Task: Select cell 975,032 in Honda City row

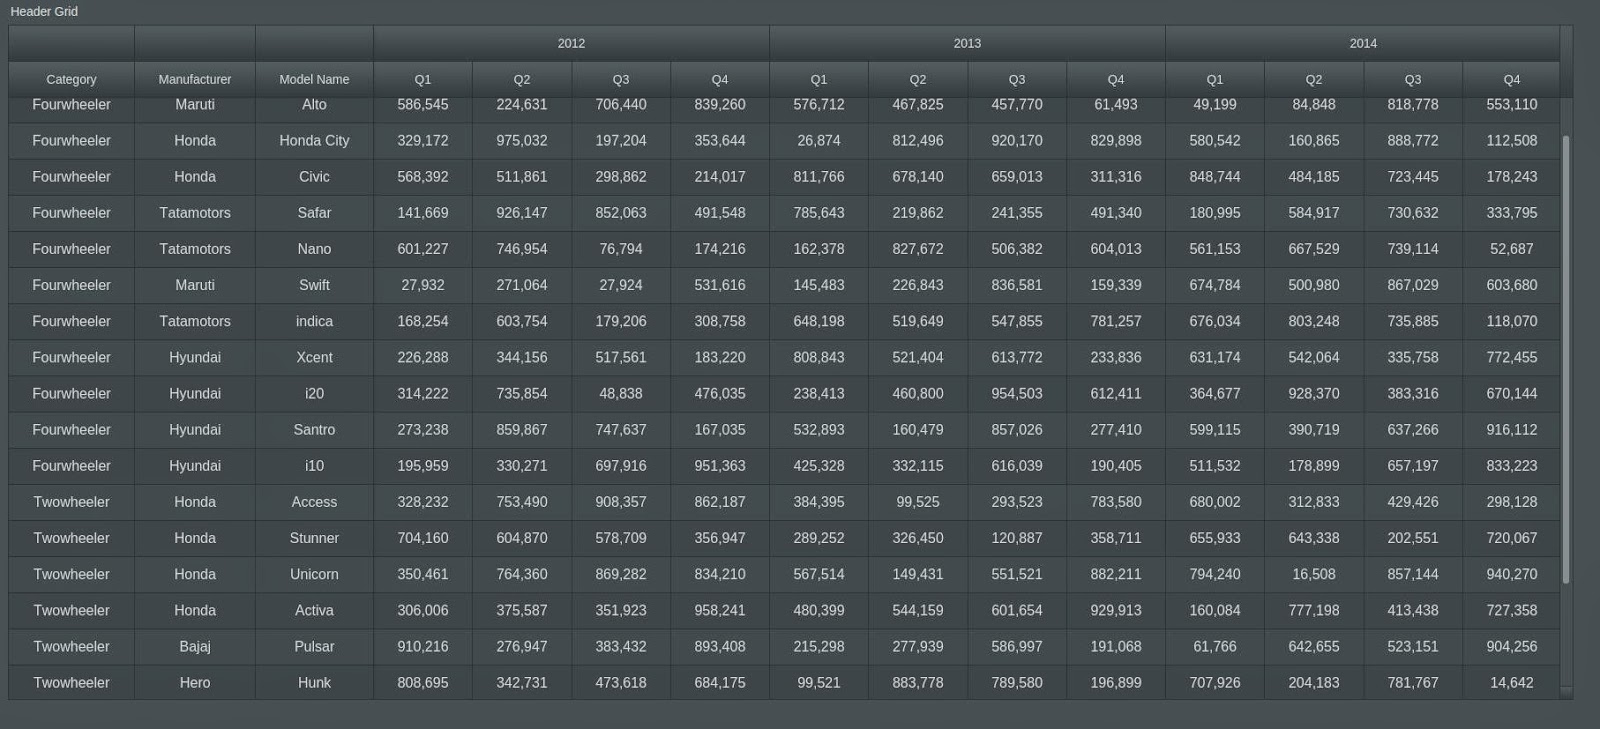Action: click(x=522, y=141)
